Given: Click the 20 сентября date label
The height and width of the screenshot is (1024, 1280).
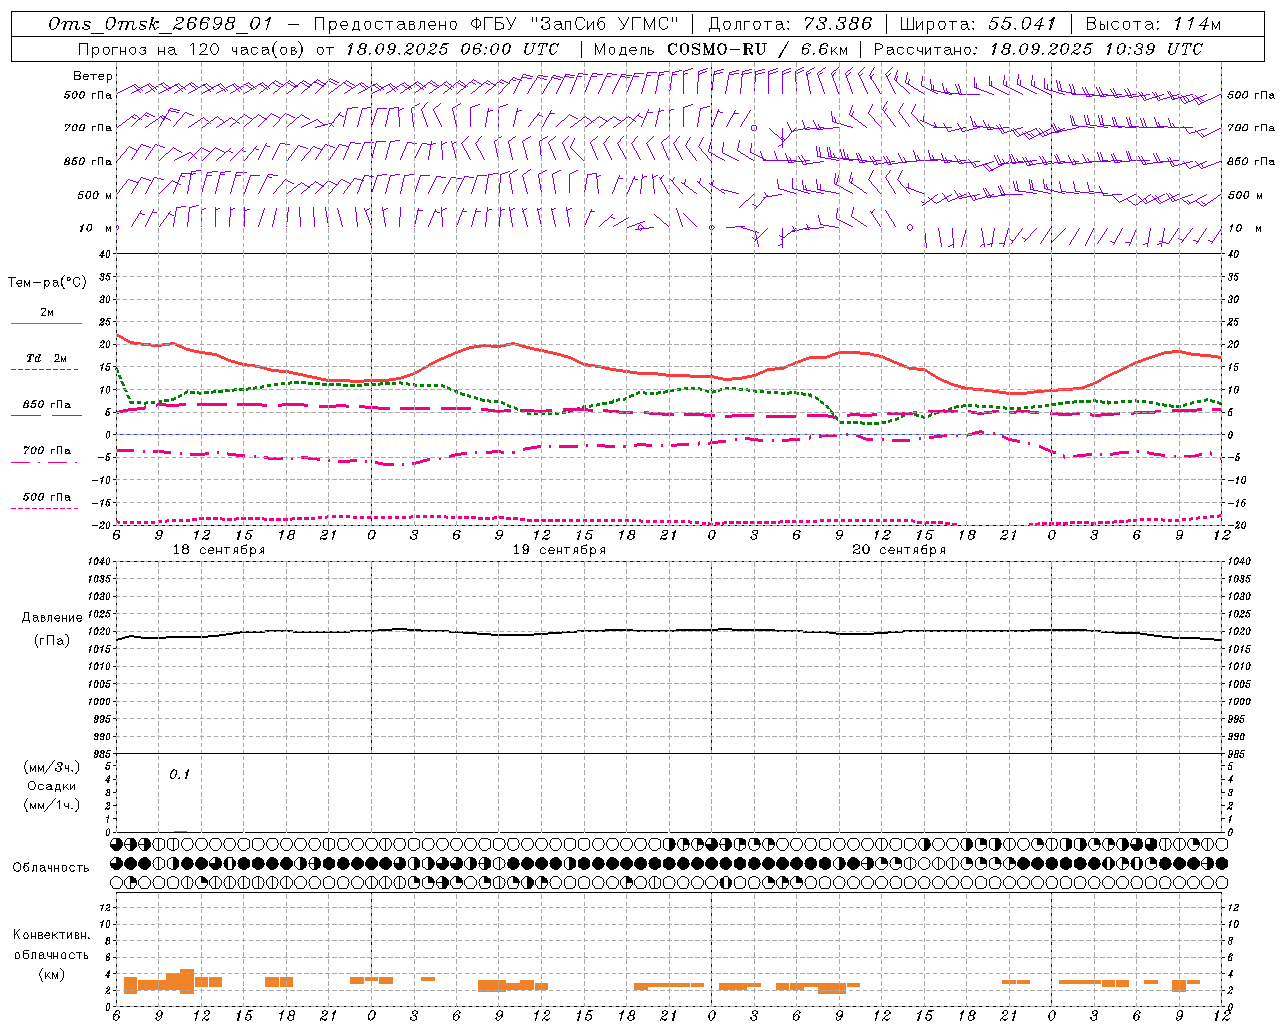Looking at the screenshot, I should [899, 550].
